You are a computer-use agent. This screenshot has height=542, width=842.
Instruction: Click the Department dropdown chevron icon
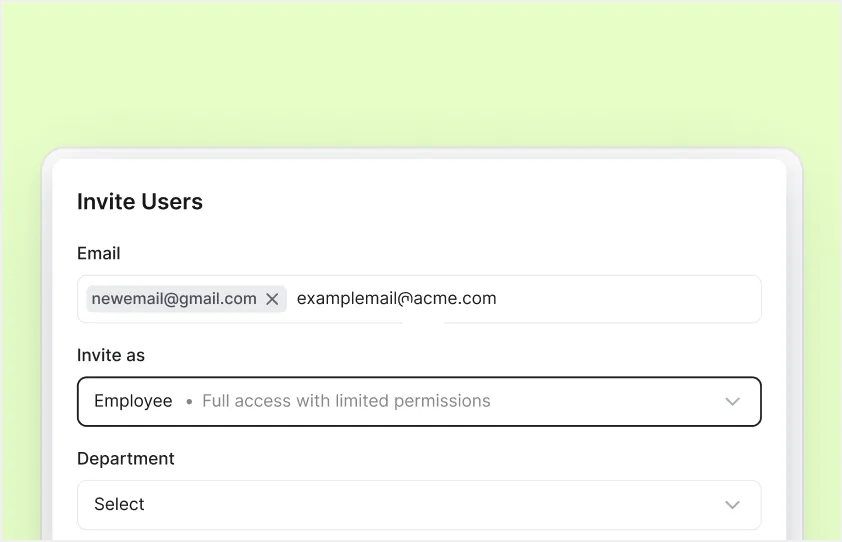click(732, 505)
